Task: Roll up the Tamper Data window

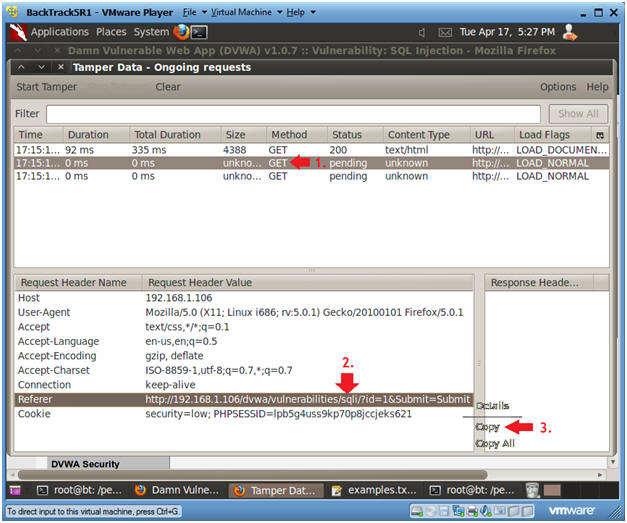Action: (x=21, y=67)
